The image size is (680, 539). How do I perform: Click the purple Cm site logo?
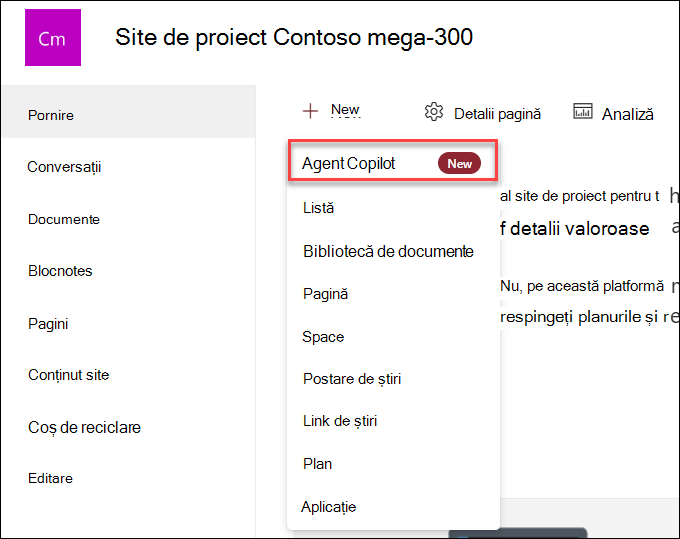tap(53, 38)
